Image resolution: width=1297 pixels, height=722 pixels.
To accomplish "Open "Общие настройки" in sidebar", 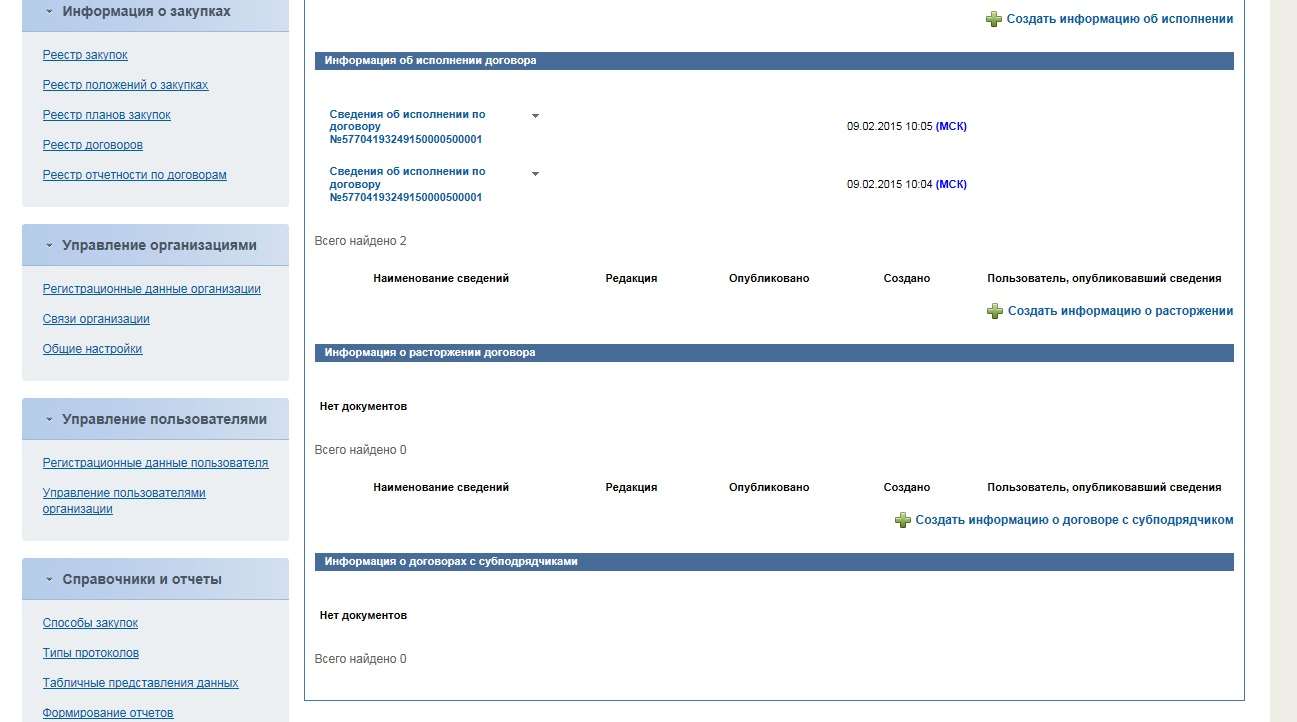I will click(92, 349).
